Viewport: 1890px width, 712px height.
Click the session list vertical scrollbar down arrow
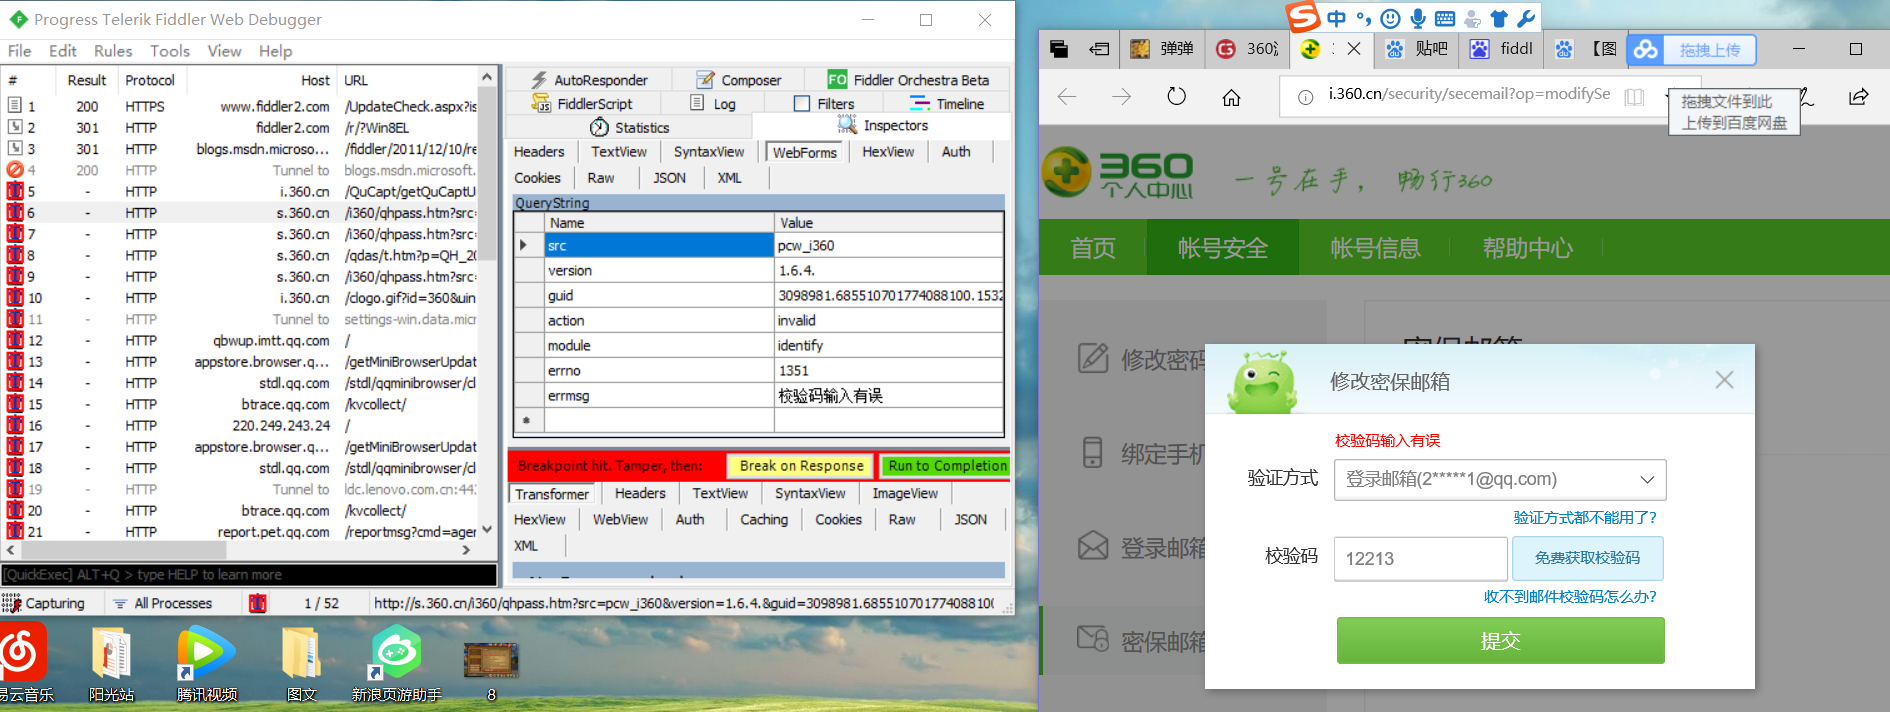(487, 530)
